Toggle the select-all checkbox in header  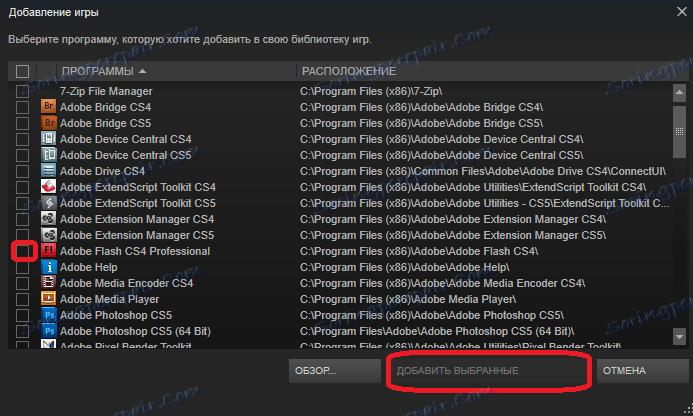[23, 71]
